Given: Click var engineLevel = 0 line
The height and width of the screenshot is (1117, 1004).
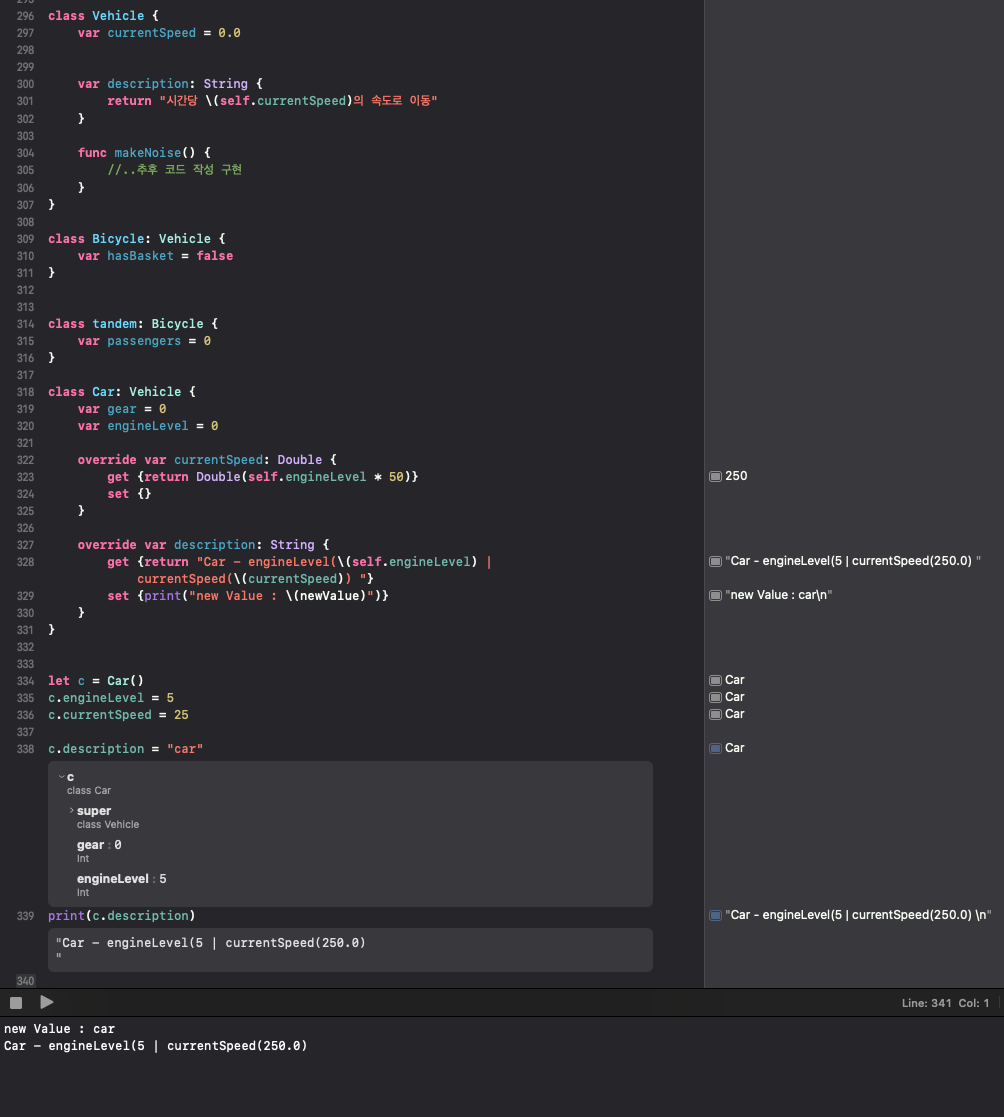Looking at the screenshot, I should [148, 426].
